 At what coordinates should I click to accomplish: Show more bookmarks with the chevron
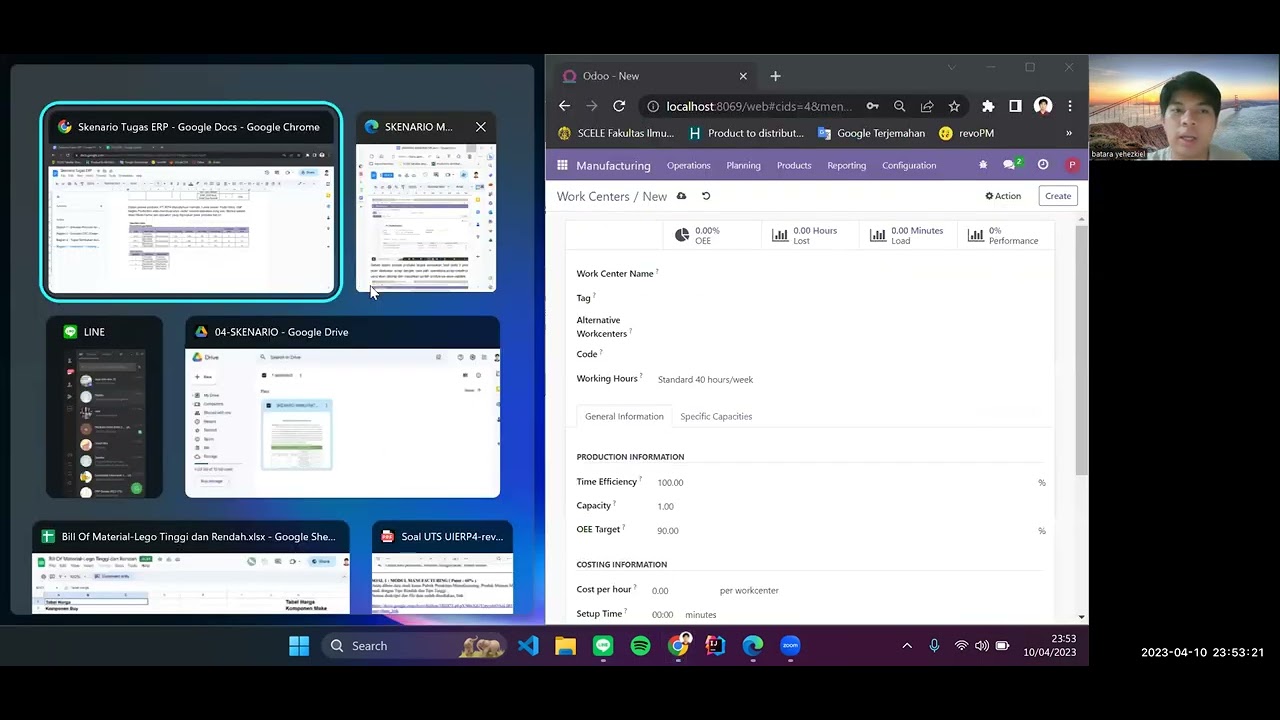[x=1069, y=133]
